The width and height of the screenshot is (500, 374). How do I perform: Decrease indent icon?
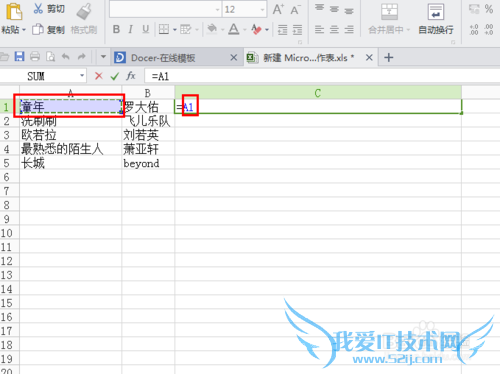click(283, 30)
